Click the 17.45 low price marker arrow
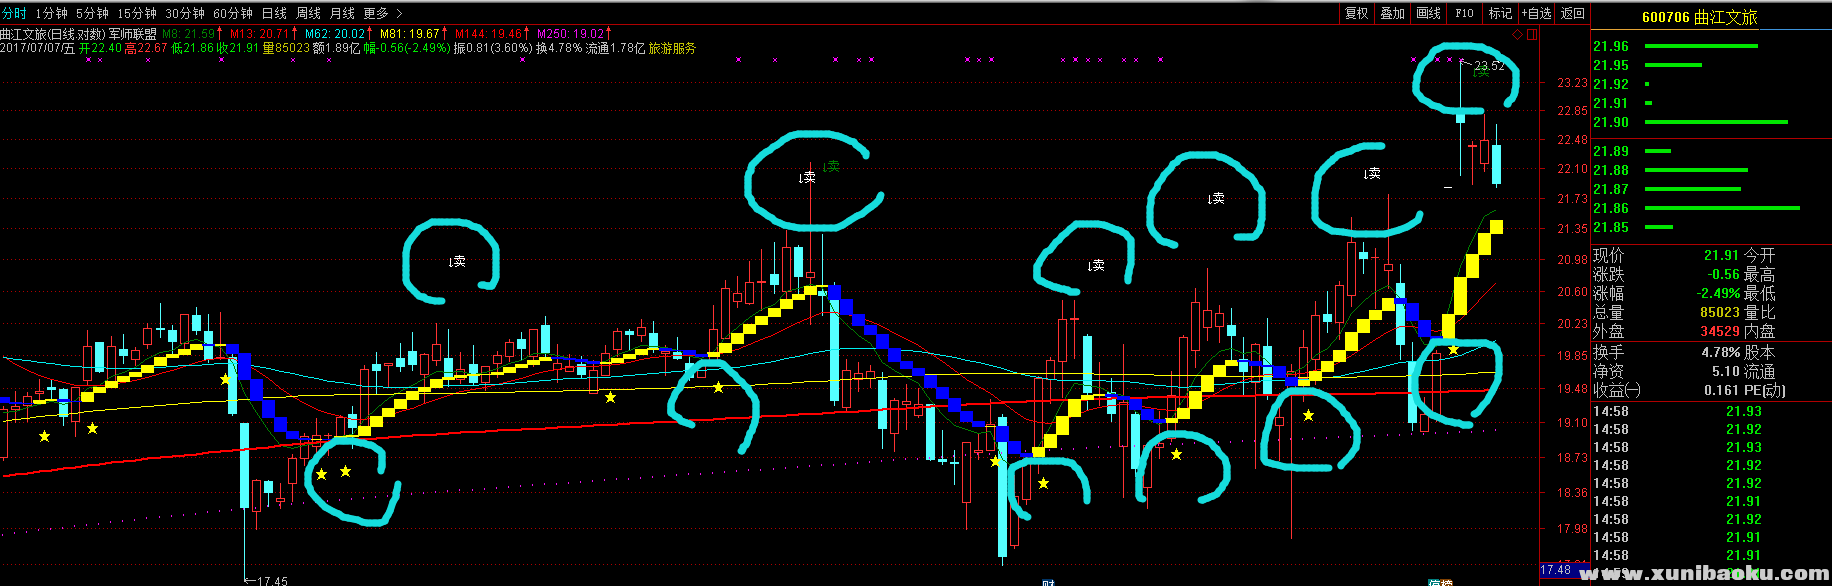Viewport: 1832px width, 586px height. coord(249,580)
